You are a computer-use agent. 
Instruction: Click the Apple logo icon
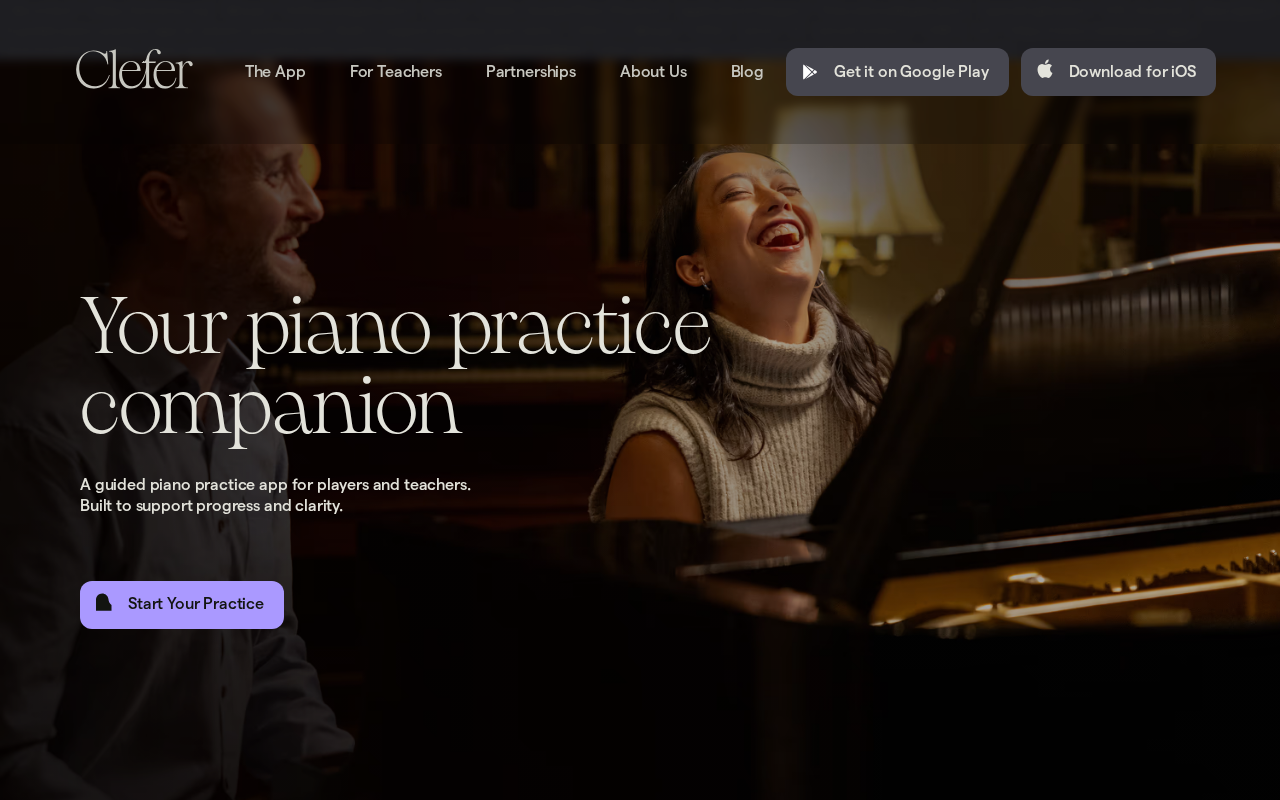[1045, 69]
